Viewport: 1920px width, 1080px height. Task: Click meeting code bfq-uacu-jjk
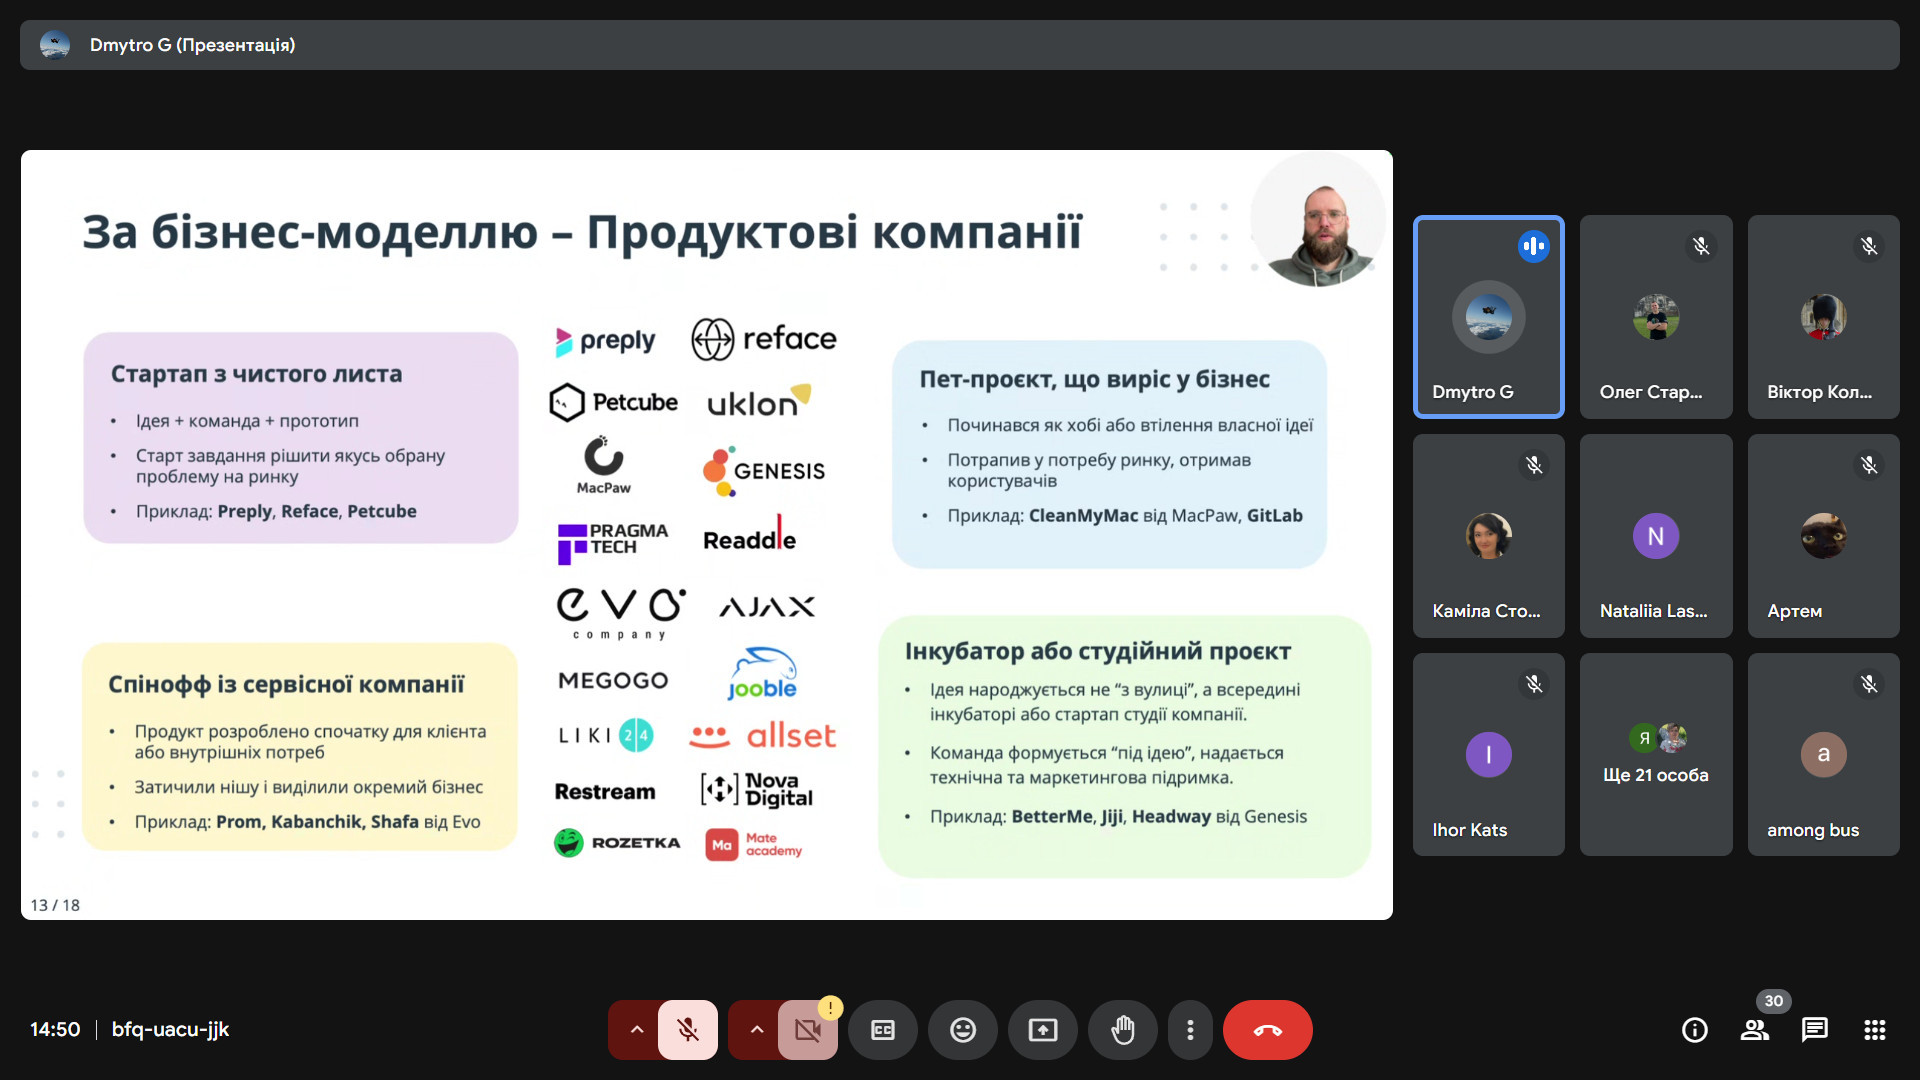pos(170,1030)
